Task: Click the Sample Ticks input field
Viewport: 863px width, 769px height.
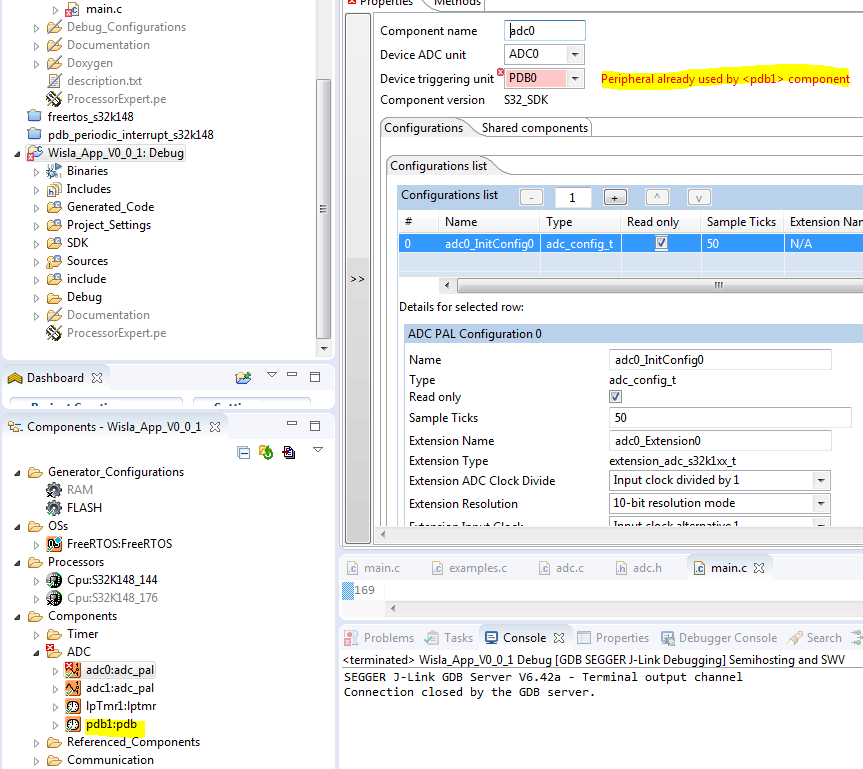Action: (730, 417)
